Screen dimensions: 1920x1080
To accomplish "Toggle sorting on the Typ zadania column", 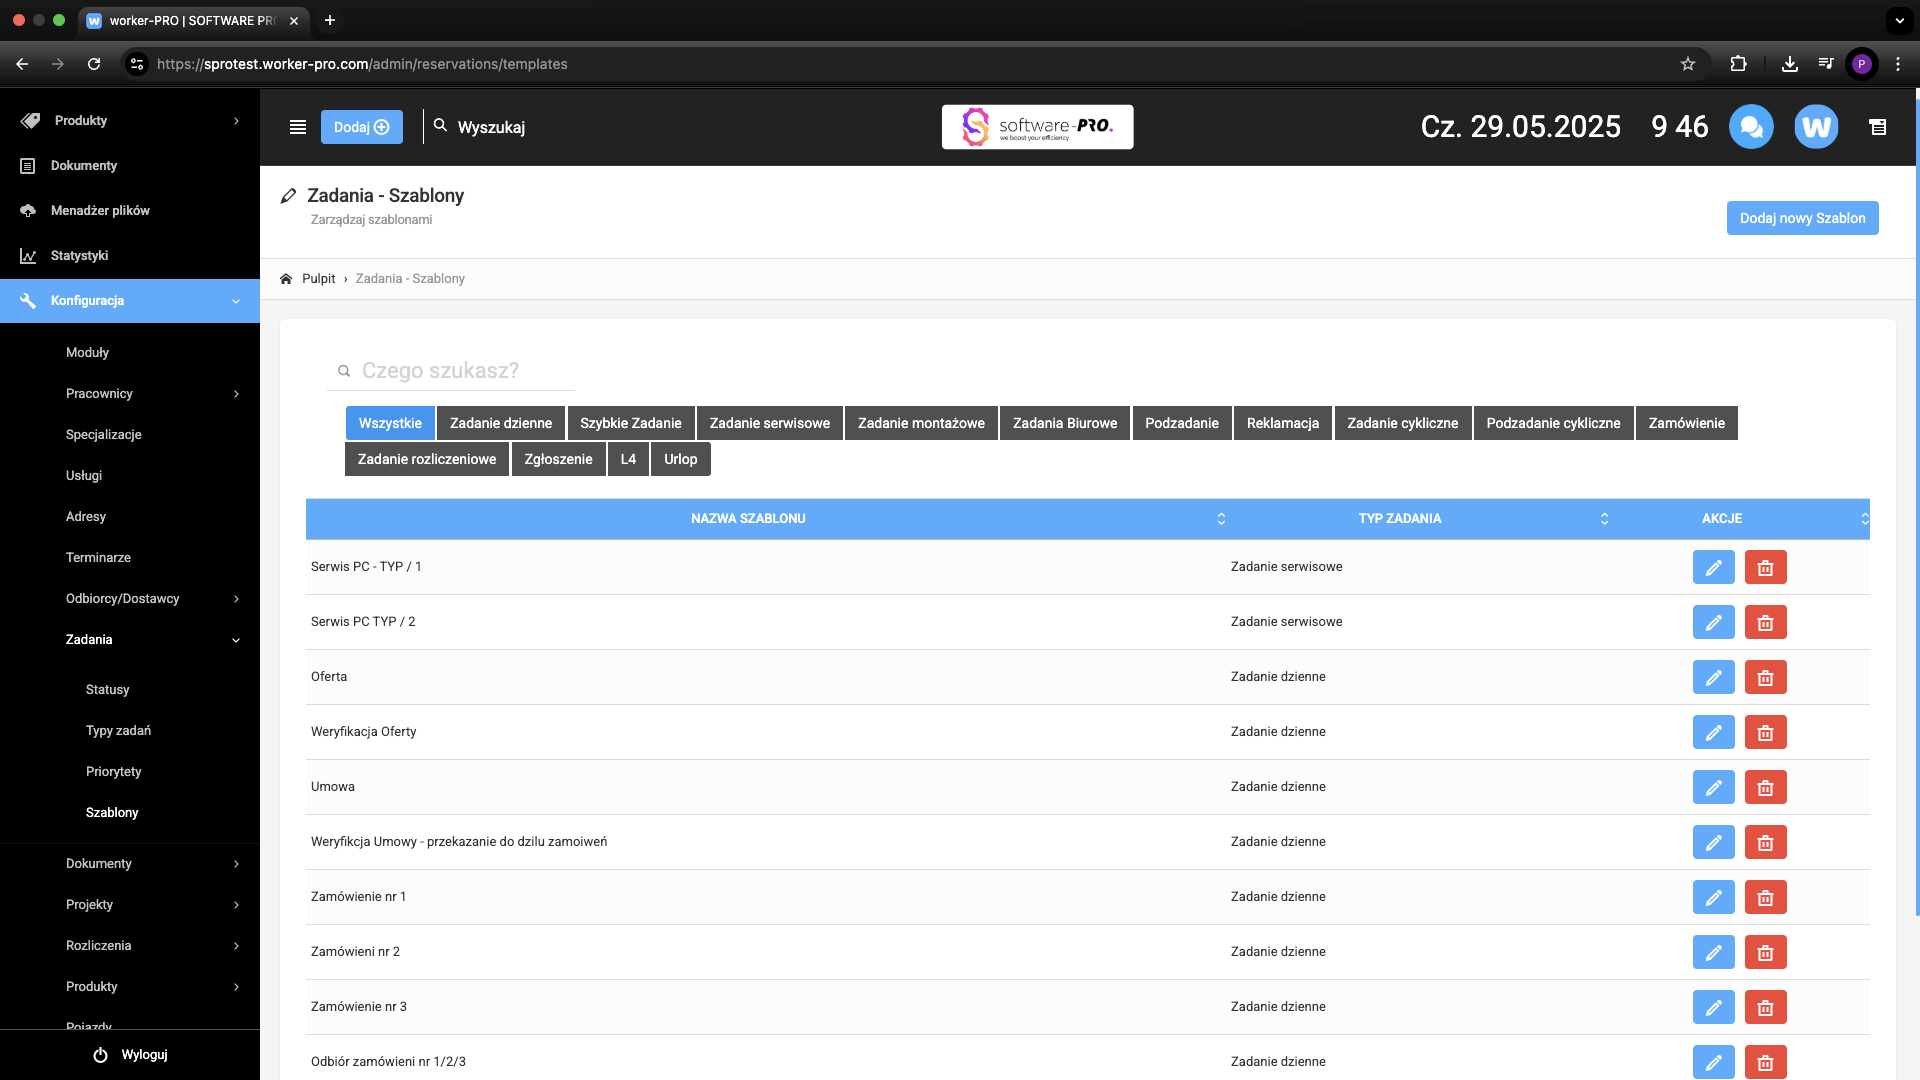I will pyautogui.click(x=1399, y=518).
